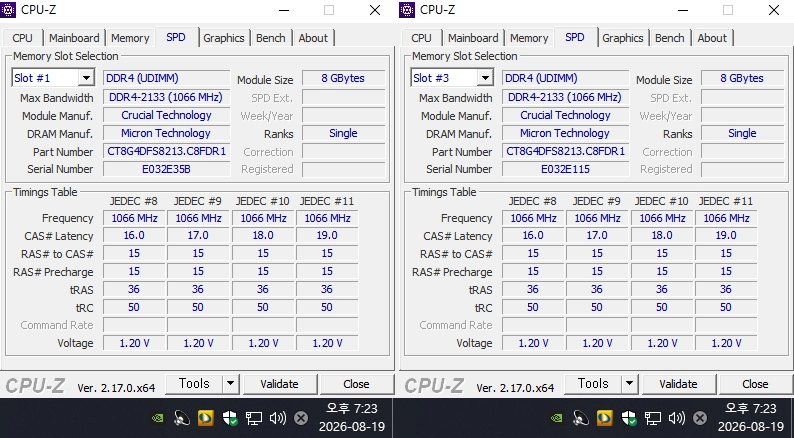The image size is (794, 438).
Task: Click the yellow tray app icon in right taskbar
Action: click(605, 418)
